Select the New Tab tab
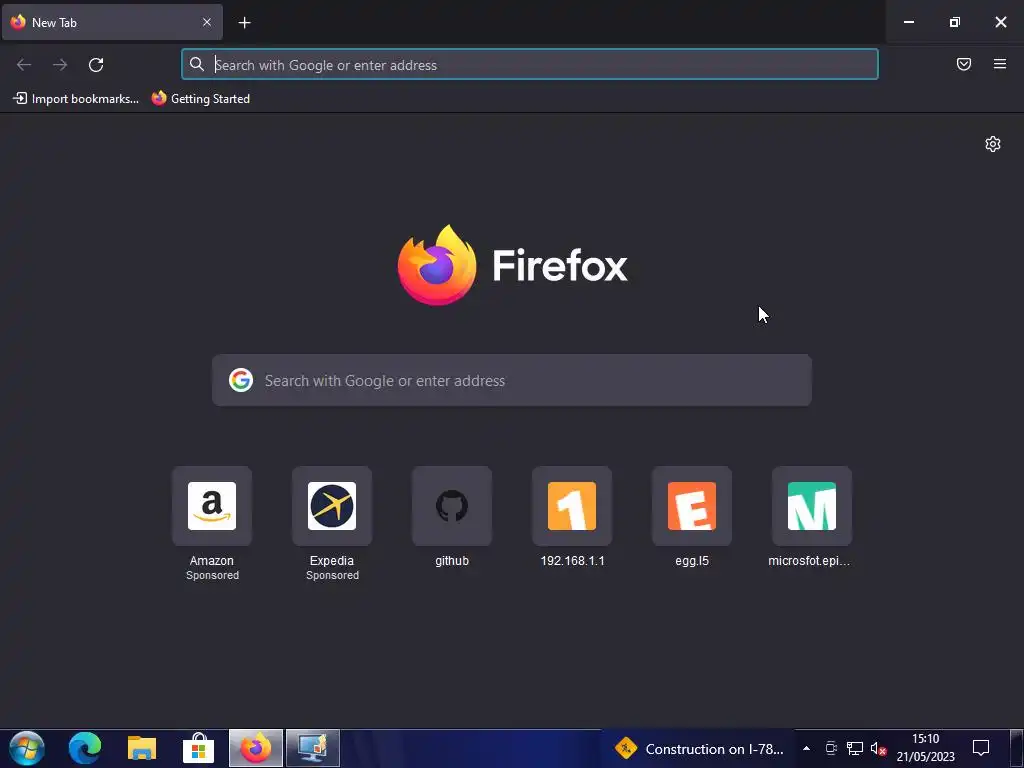 coord(112,22)
